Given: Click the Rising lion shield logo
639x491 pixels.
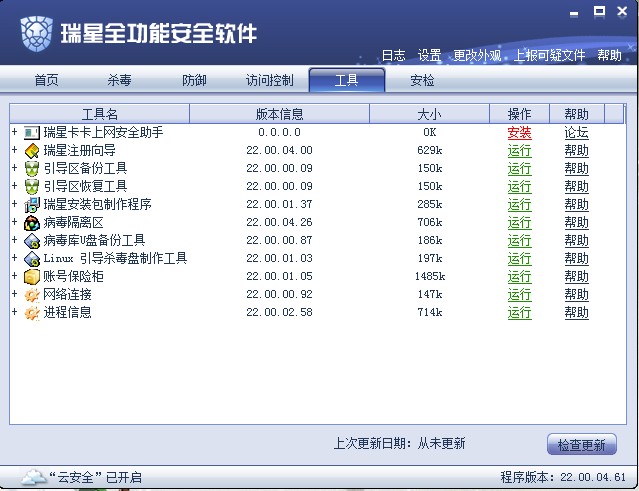Looking at the screenshot, I should click(x=36, y=33).
